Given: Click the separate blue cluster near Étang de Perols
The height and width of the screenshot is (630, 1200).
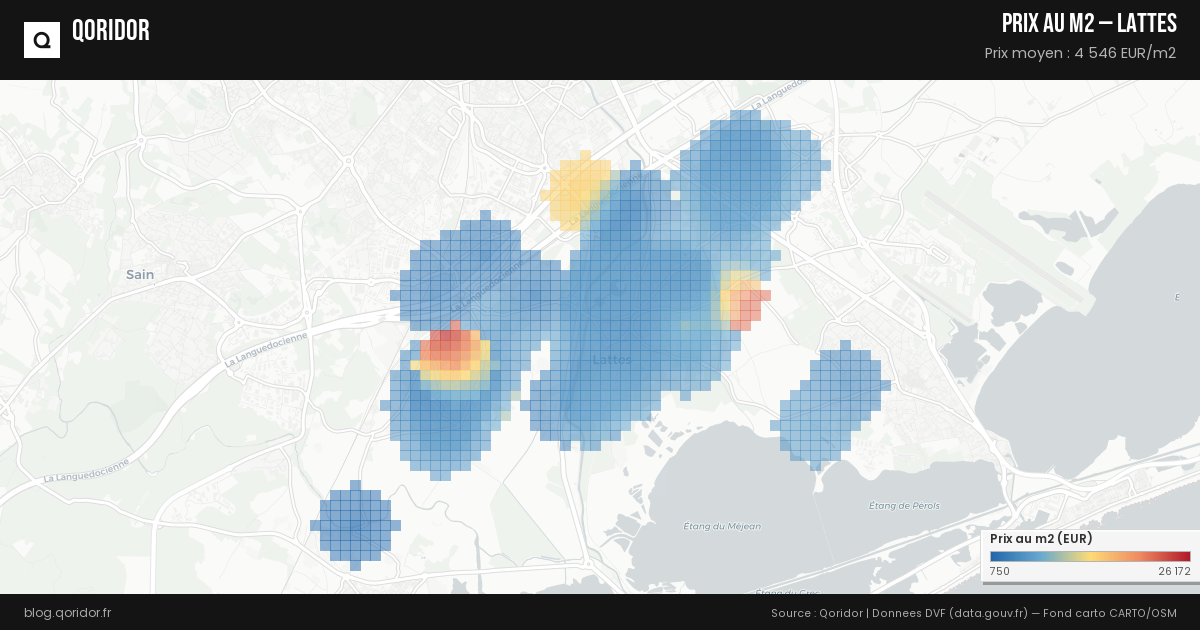Looking at the screenshot, I should pyautogui.click(x=832, y=404).
